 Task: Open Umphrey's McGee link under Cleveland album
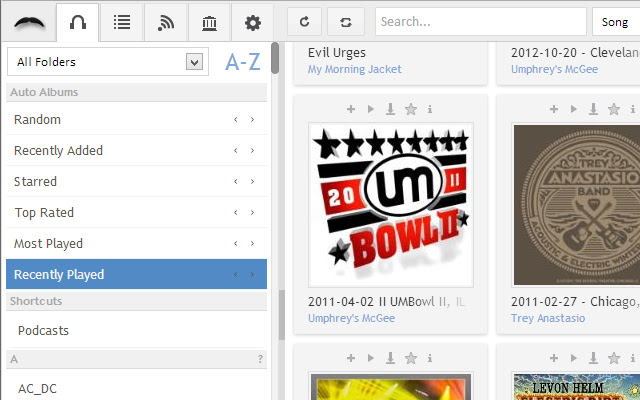click(x=554, y=69)
